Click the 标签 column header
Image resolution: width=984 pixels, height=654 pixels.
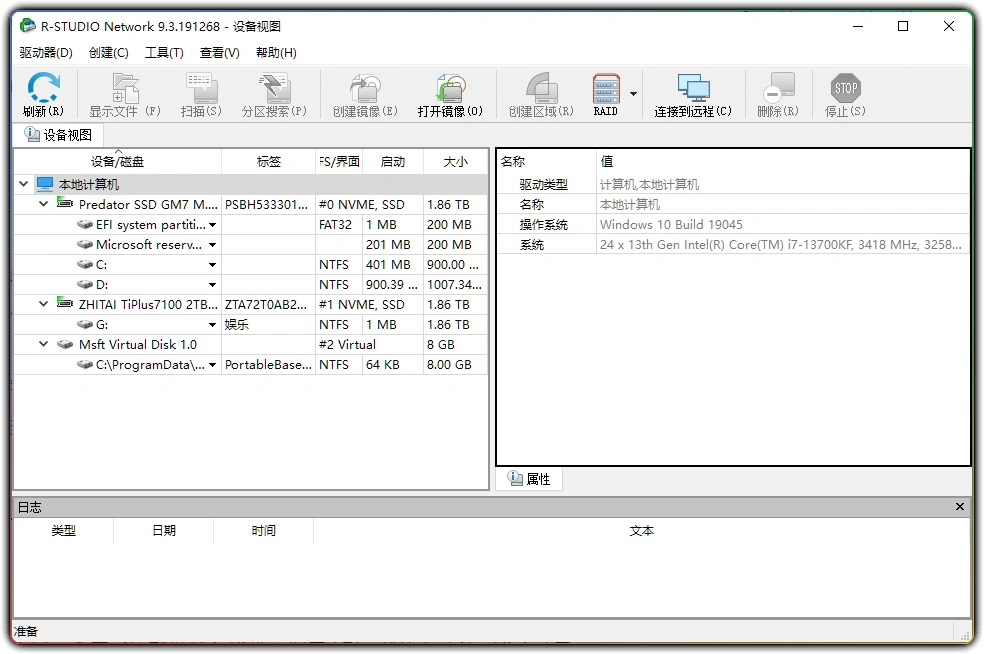click(269, 162)
